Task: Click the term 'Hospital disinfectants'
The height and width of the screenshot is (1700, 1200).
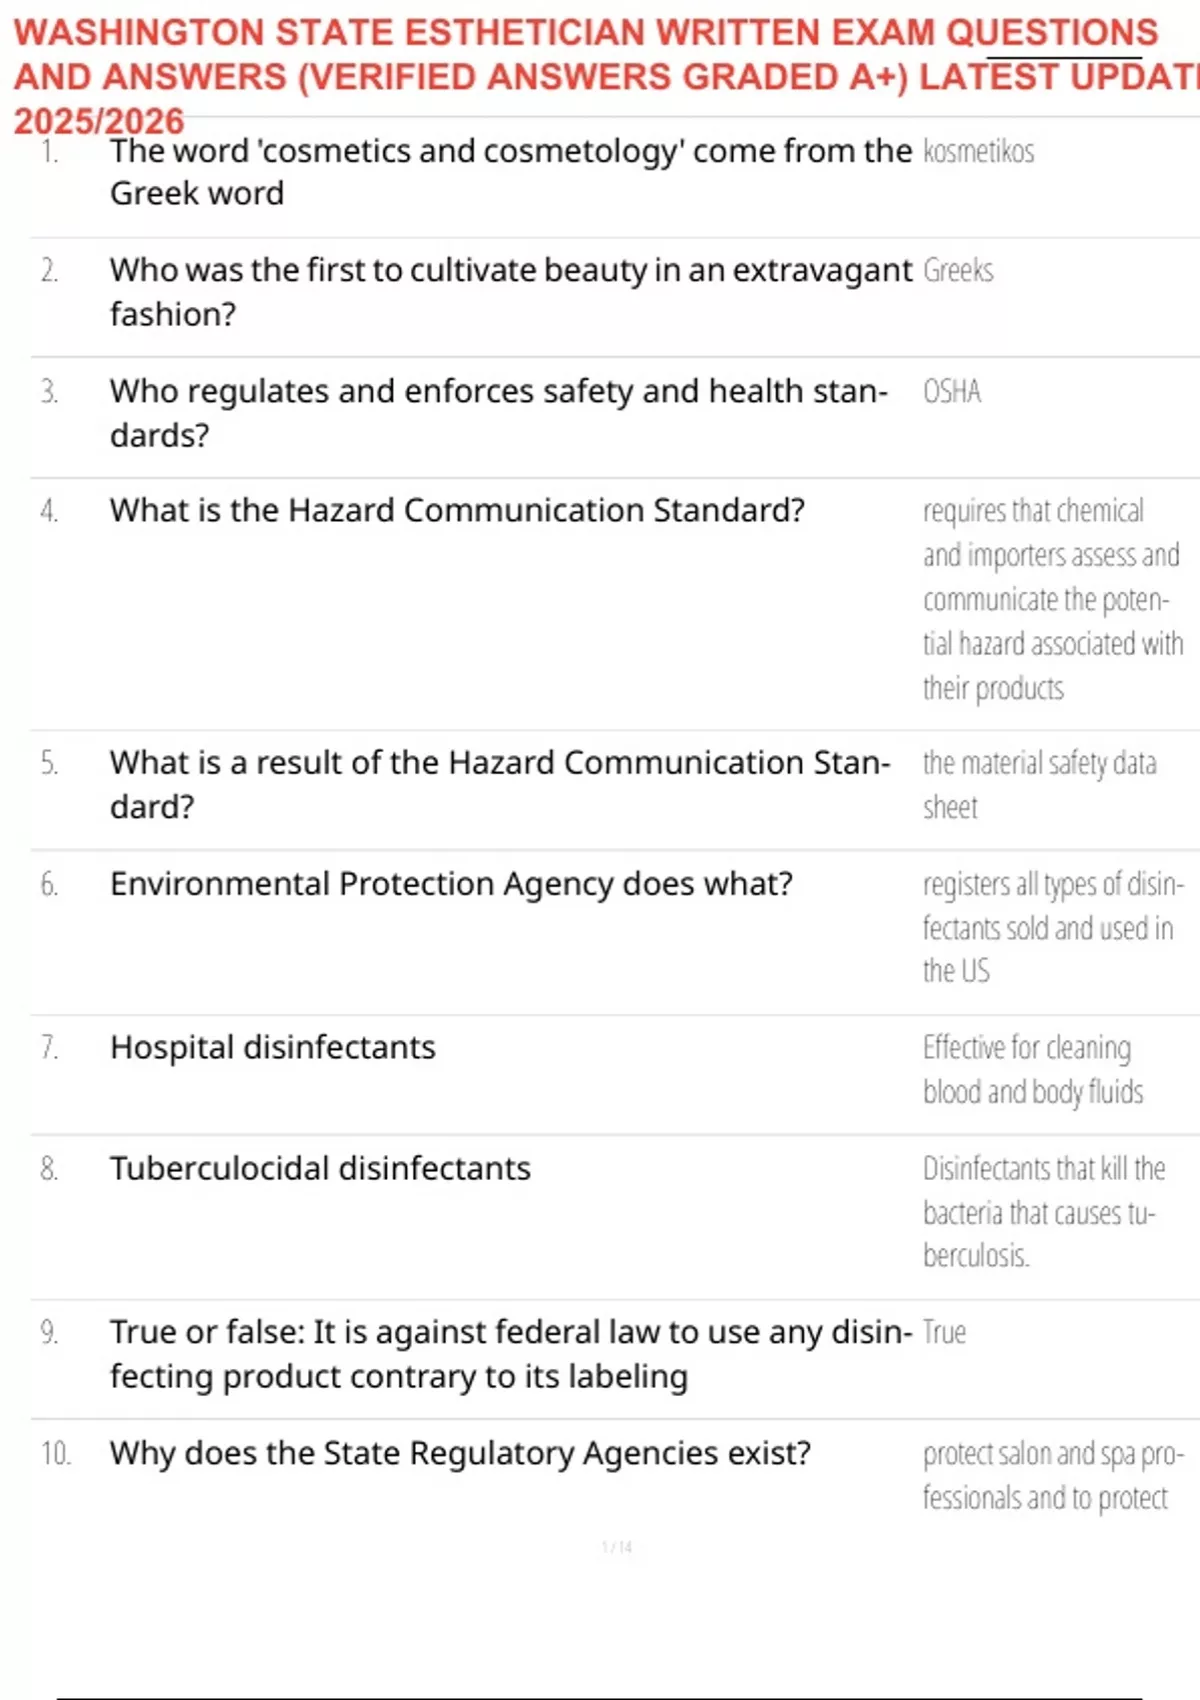Action: [272, 1047]
